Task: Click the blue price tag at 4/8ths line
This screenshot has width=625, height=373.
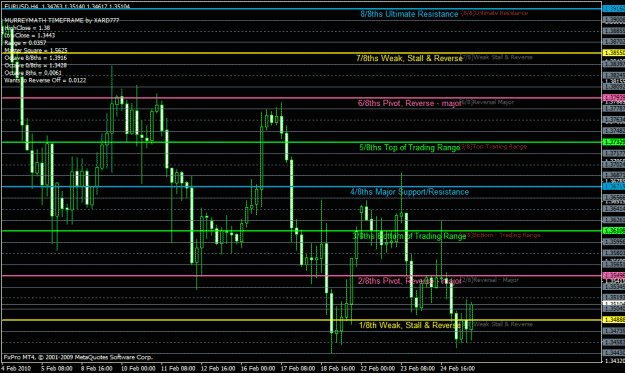Action: [x=613, y=186]
